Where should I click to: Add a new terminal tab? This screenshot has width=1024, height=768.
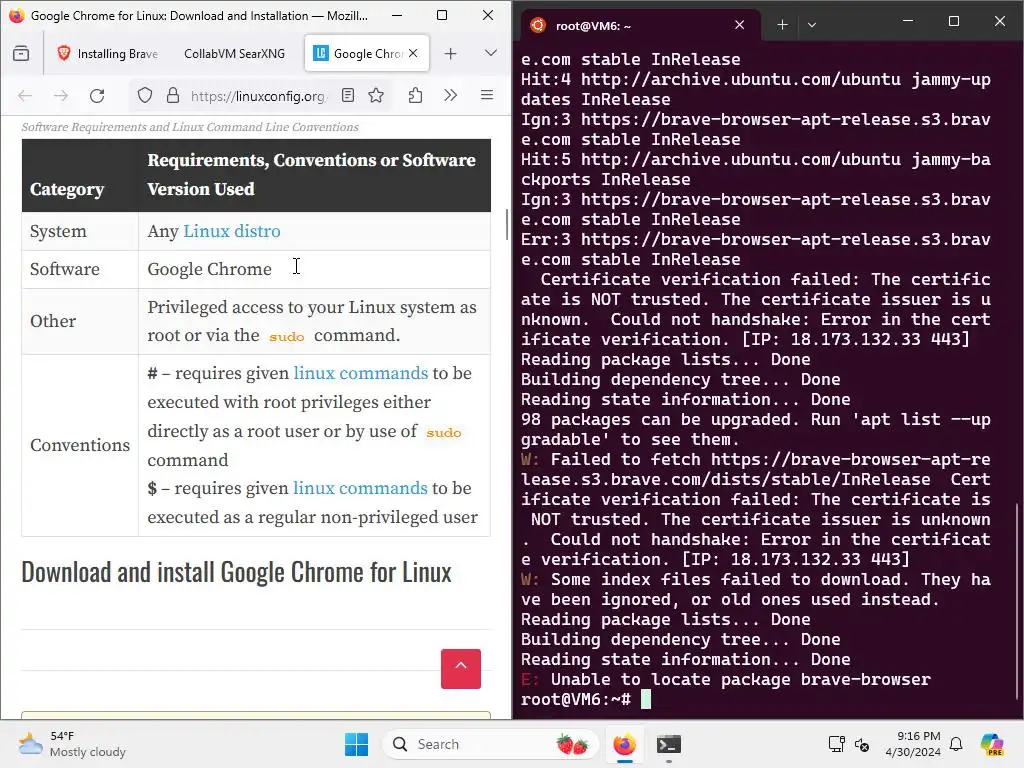click(x=782, y=25)
